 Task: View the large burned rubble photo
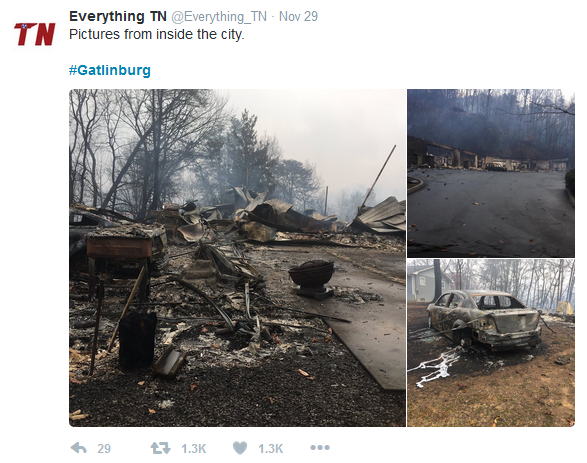pos(237,258)
